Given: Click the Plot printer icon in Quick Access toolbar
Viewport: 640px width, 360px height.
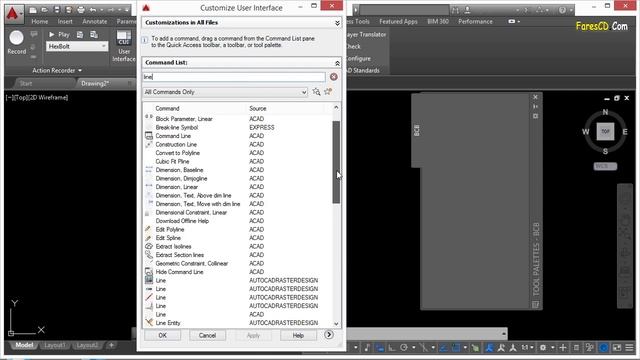Looking at the screenshot, I should (81, 10).
